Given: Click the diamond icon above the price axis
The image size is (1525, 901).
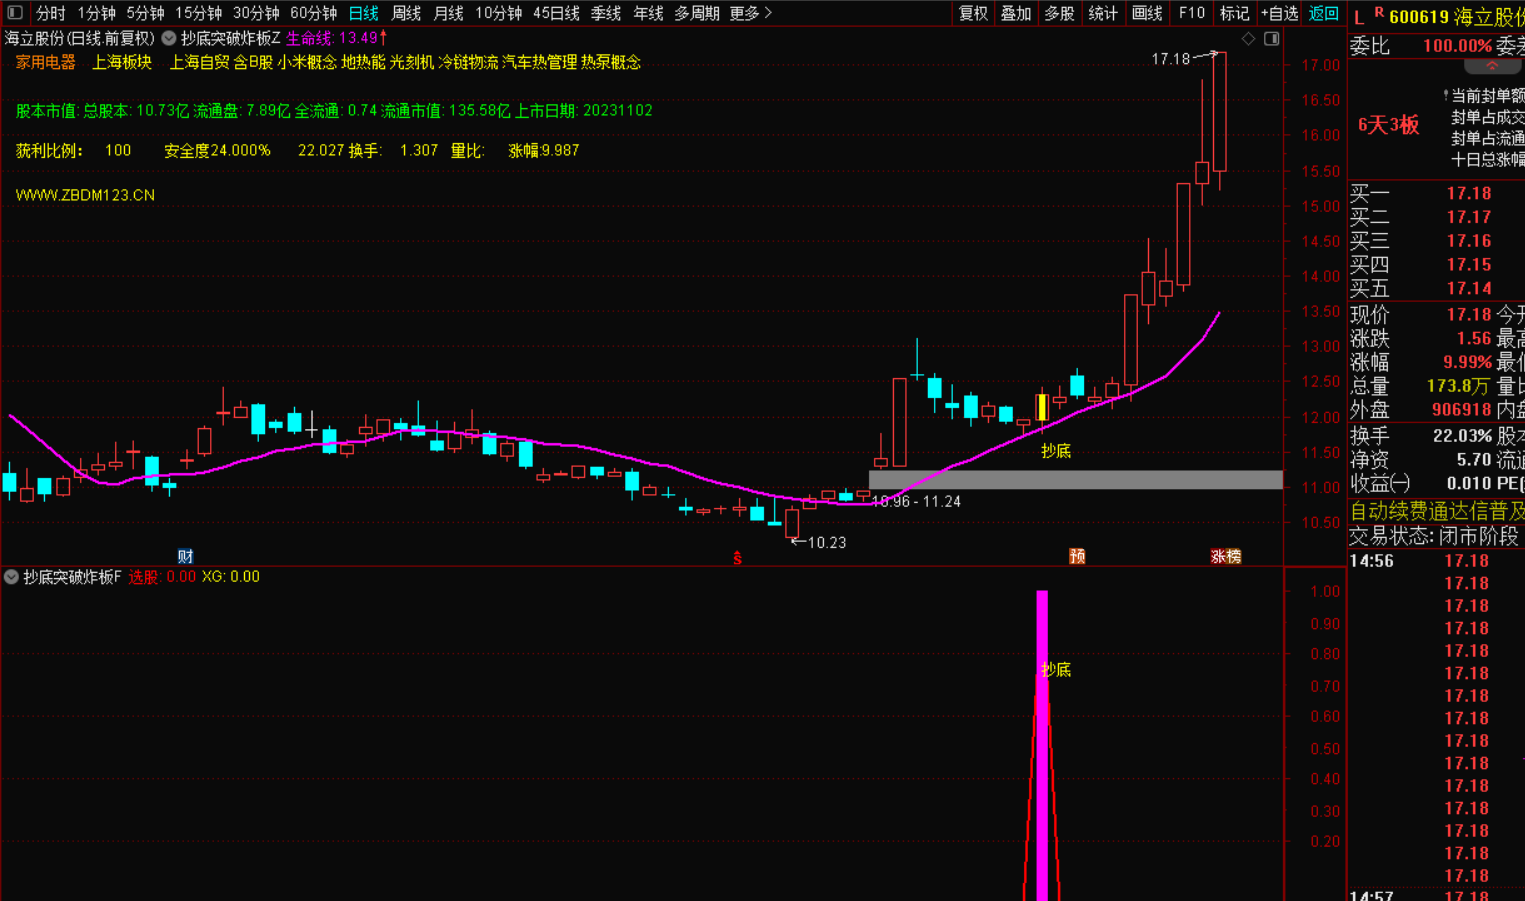Looking at the screenshot, I should pyautogui.click(x=1248, y=39).
